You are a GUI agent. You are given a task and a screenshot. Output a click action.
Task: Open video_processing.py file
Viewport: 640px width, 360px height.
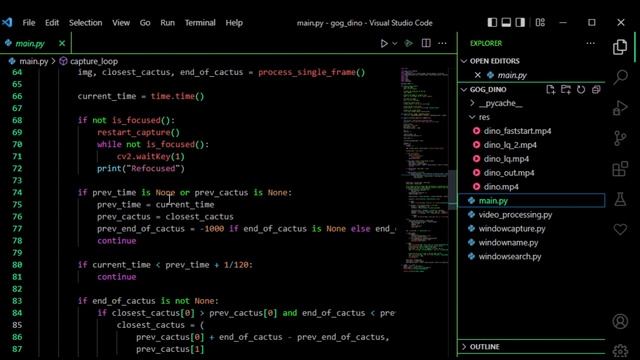click(x=515, y=215)
